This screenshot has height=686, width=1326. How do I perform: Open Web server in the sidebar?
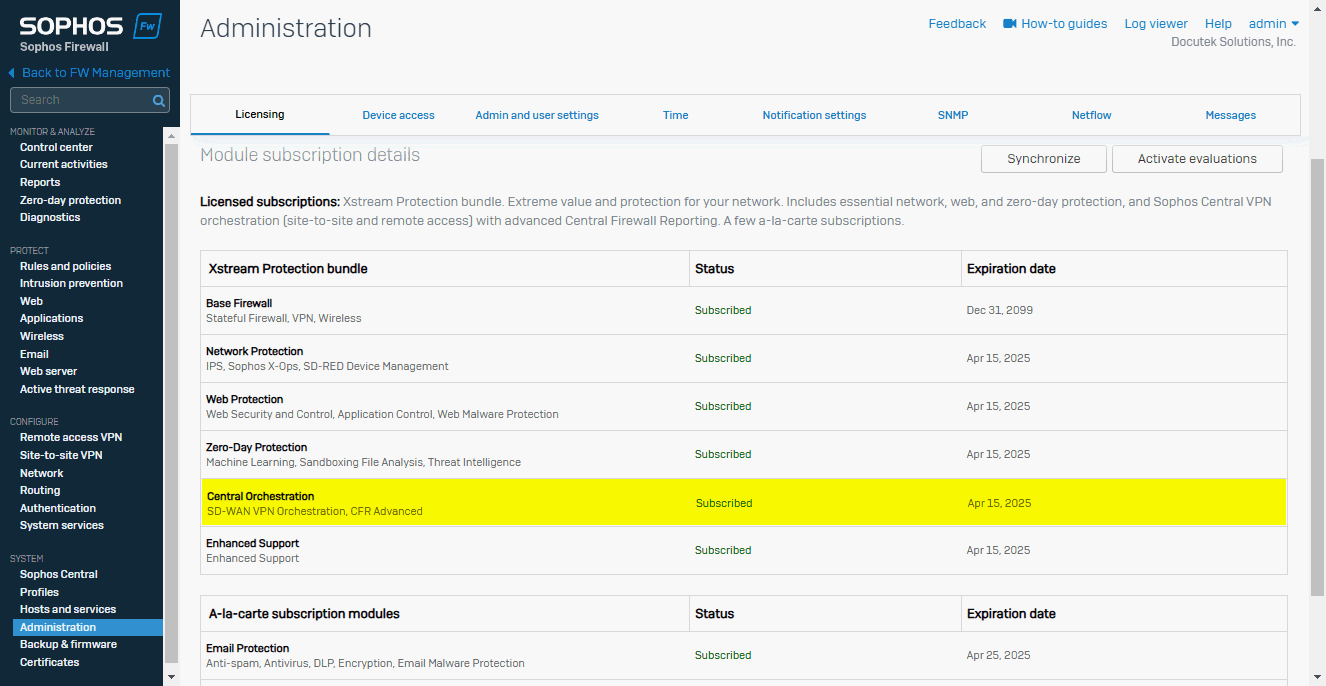(x=48, y=371)
